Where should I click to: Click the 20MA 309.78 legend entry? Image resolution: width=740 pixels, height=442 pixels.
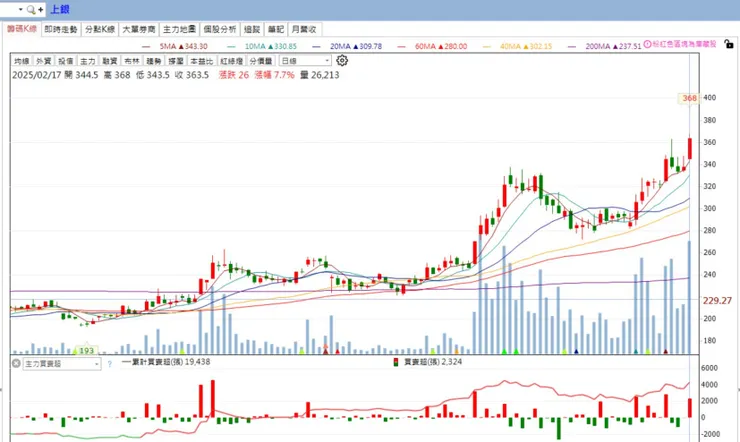[347, 46]
